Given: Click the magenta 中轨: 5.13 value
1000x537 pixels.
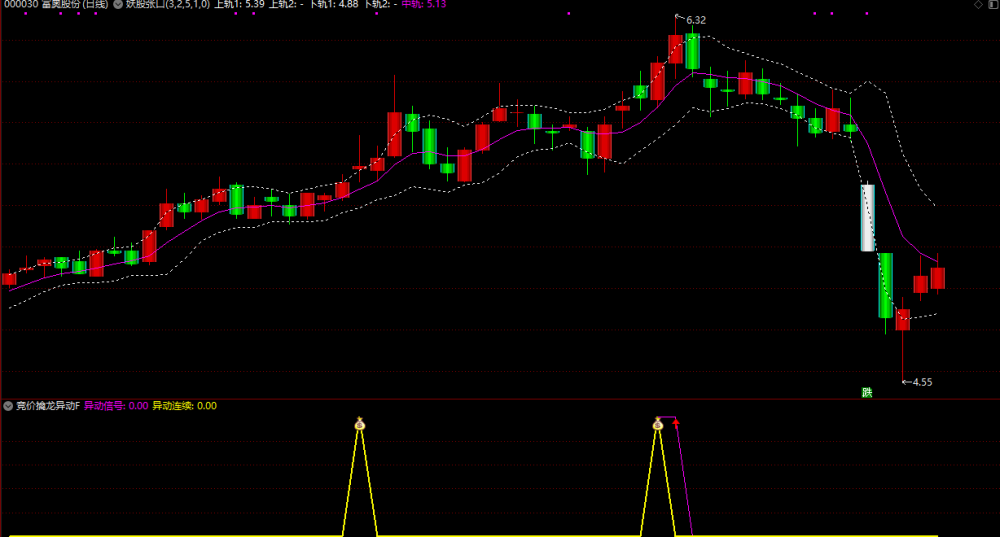Looking at the screenshot, I should click(424, 4).
